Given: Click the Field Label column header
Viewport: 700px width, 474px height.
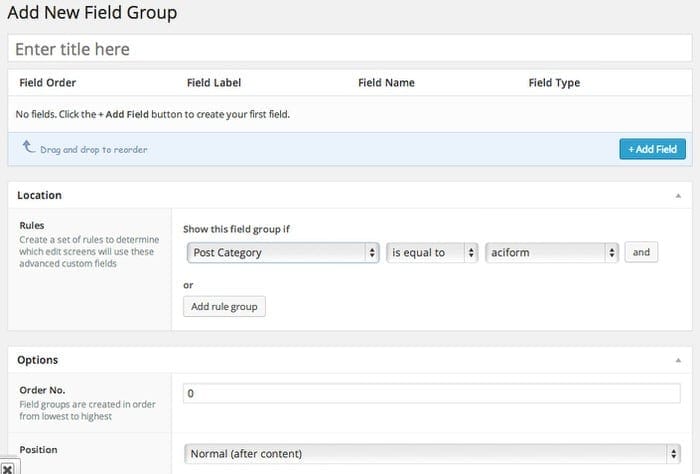Looking at the screenshot, I should (214, 83).
